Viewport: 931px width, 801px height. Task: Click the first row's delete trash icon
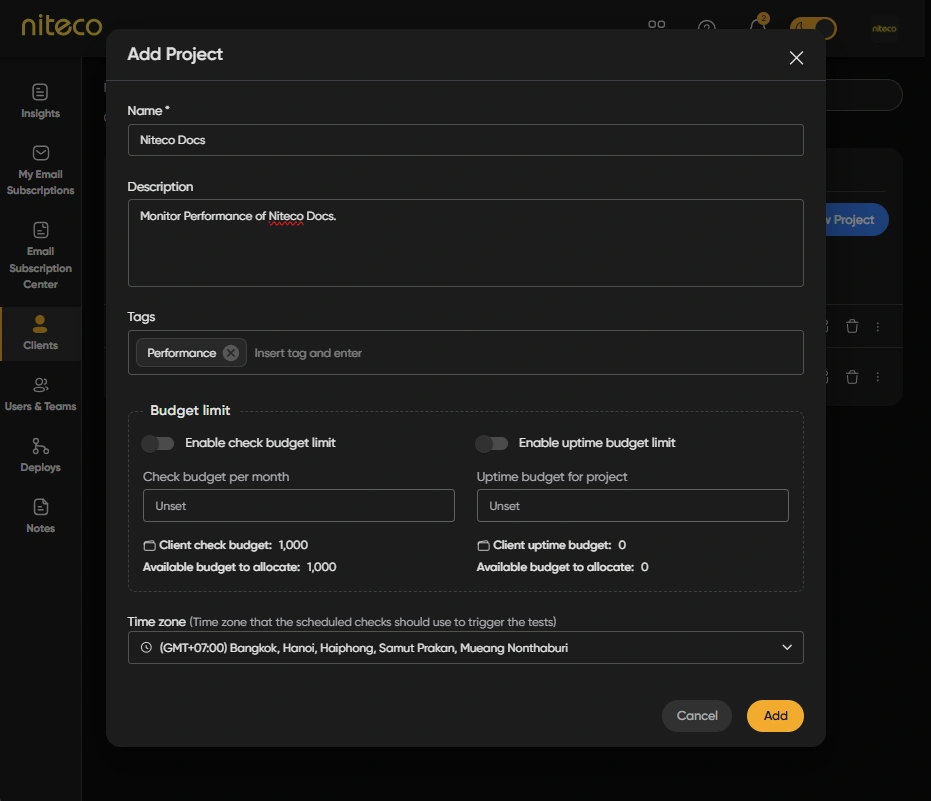[852, 326]
